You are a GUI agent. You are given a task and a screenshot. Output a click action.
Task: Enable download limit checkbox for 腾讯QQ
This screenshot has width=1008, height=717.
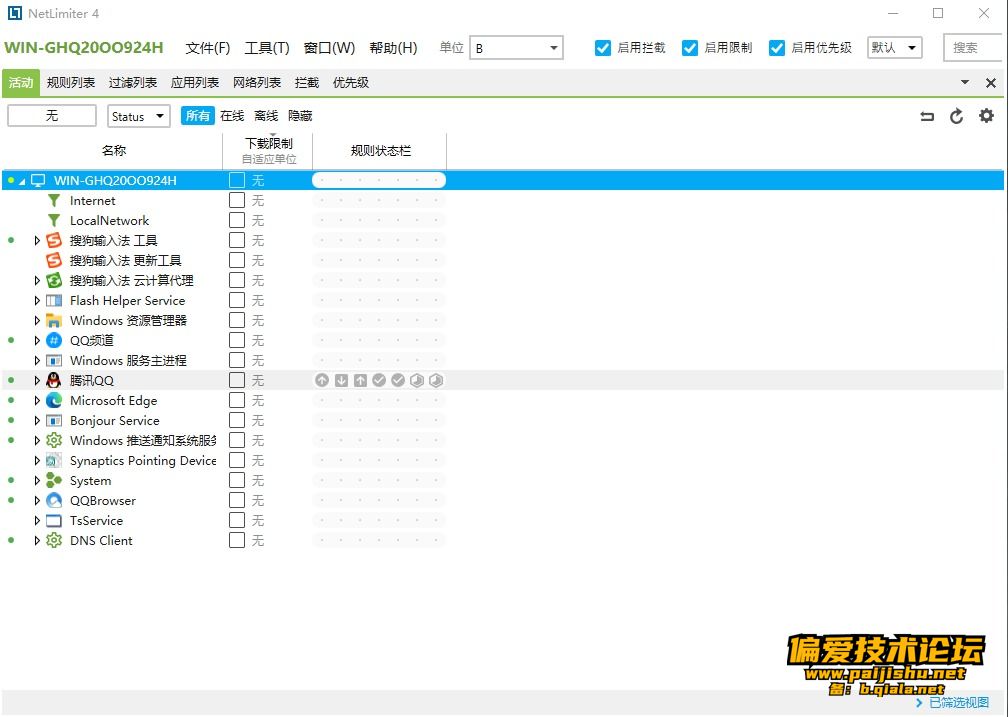[237, 381]
